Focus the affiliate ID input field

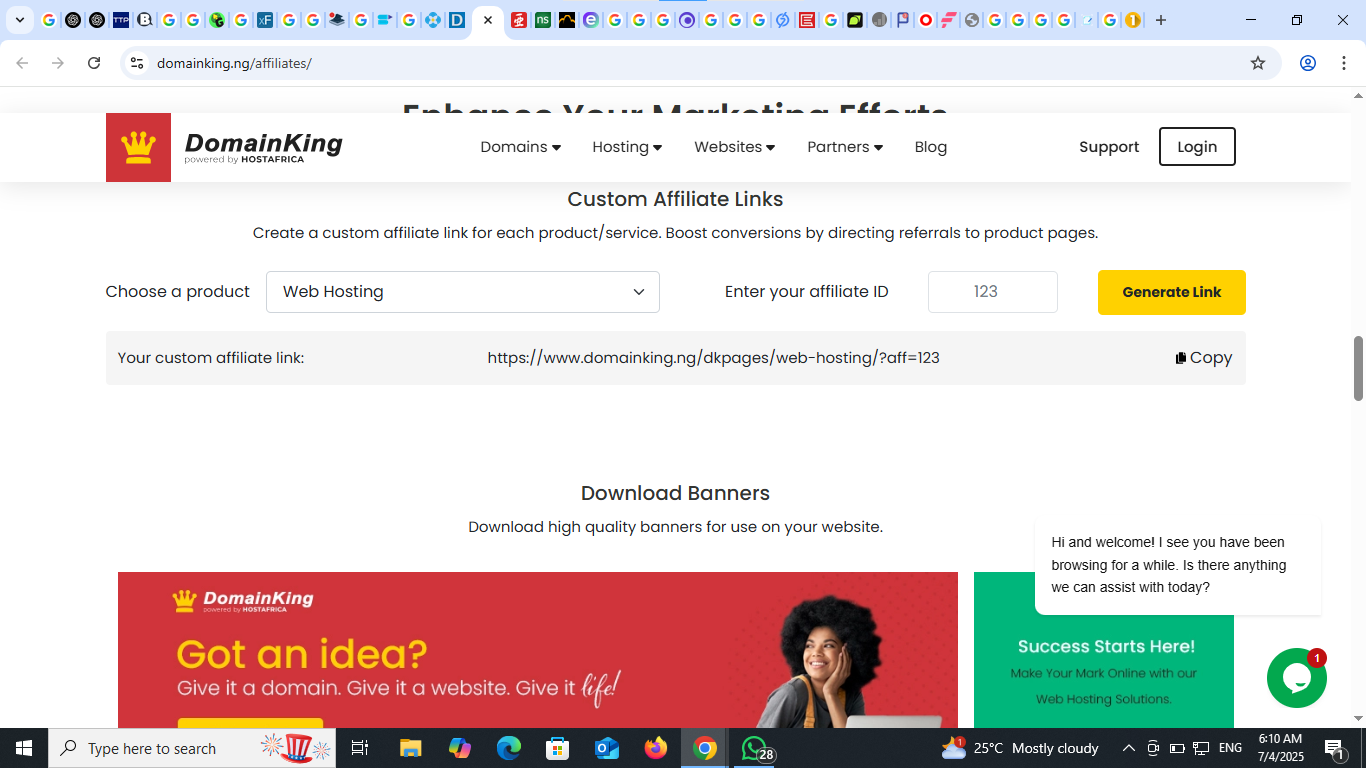pos(993,292)
